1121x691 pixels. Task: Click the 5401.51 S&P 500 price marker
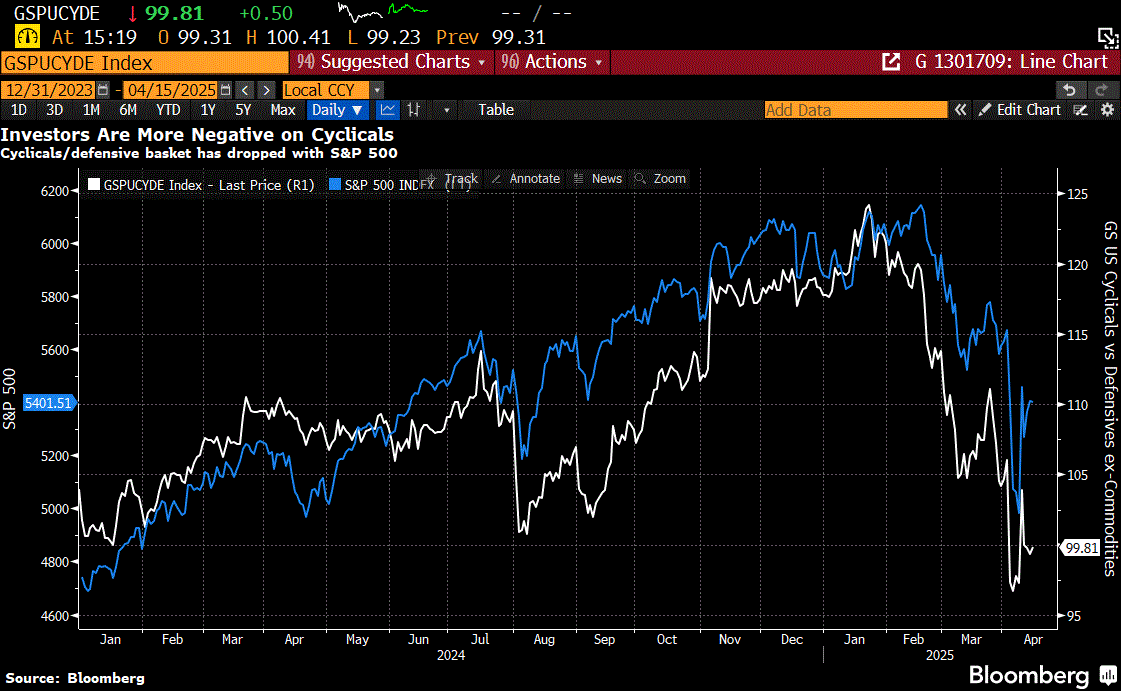(x=49, y=403)
